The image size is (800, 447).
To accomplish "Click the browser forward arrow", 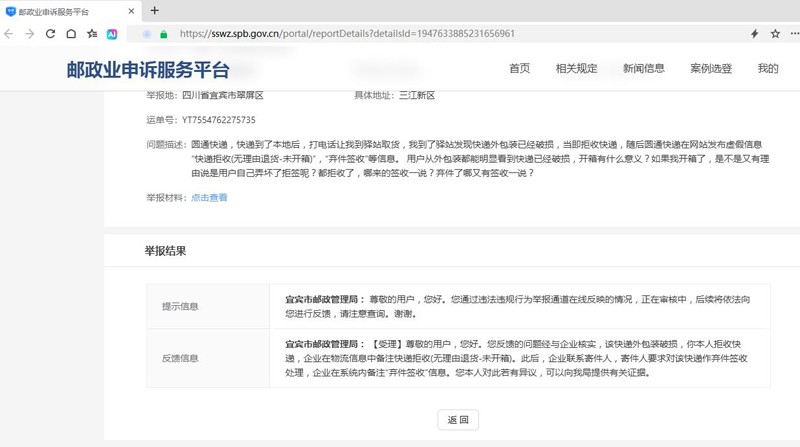I will [29, 33].
